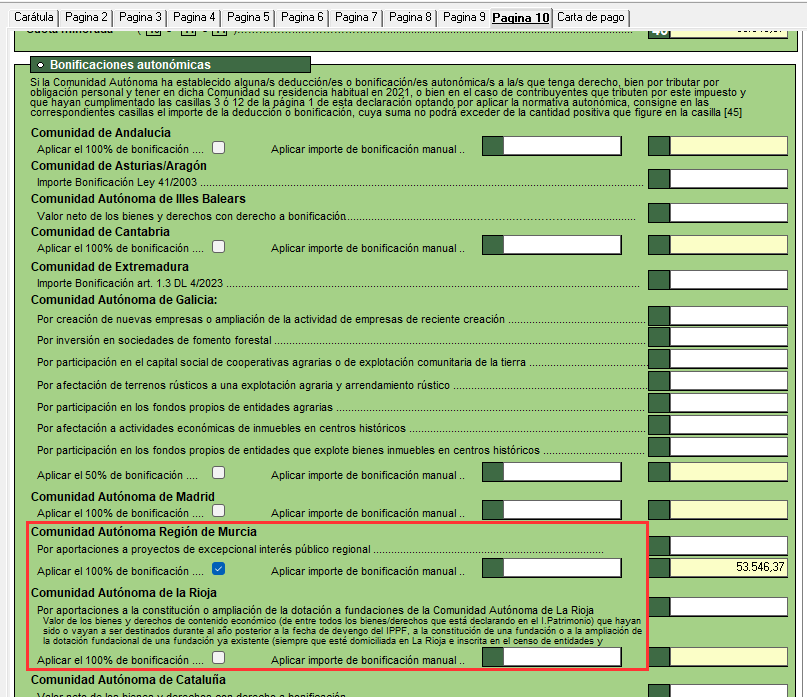
Task: Enable La Rioja 100% bonificación checkbox
Action: (x=218, y=659)
